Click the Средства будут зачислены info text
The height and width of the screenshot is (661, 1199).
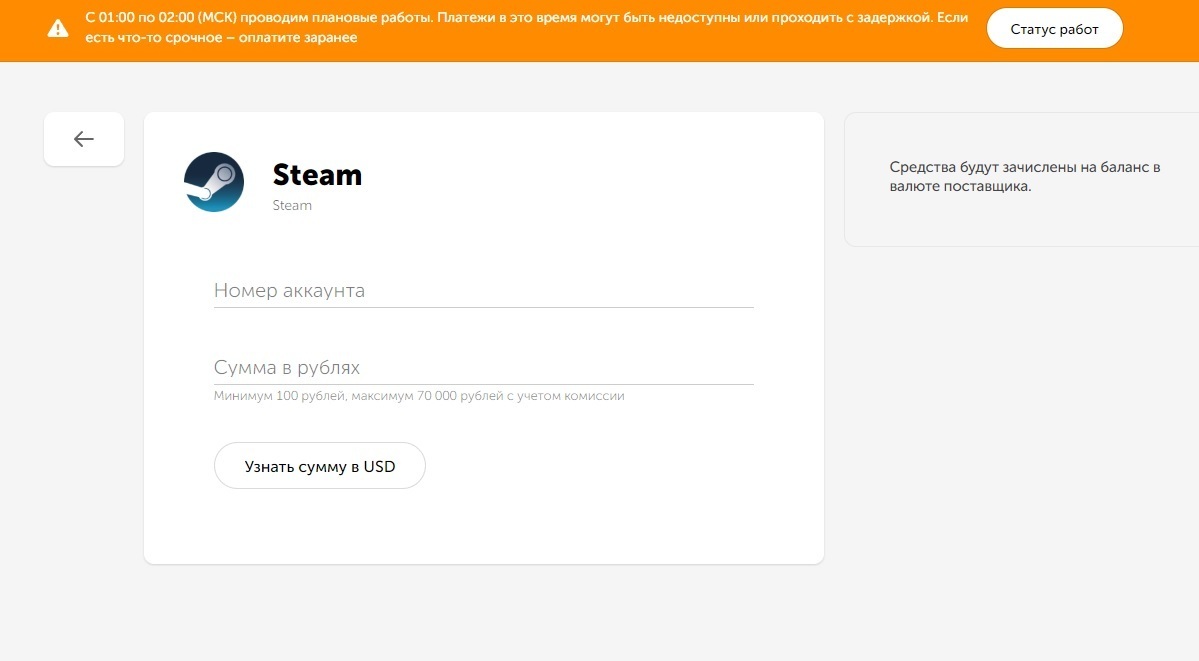point(1025,177)
